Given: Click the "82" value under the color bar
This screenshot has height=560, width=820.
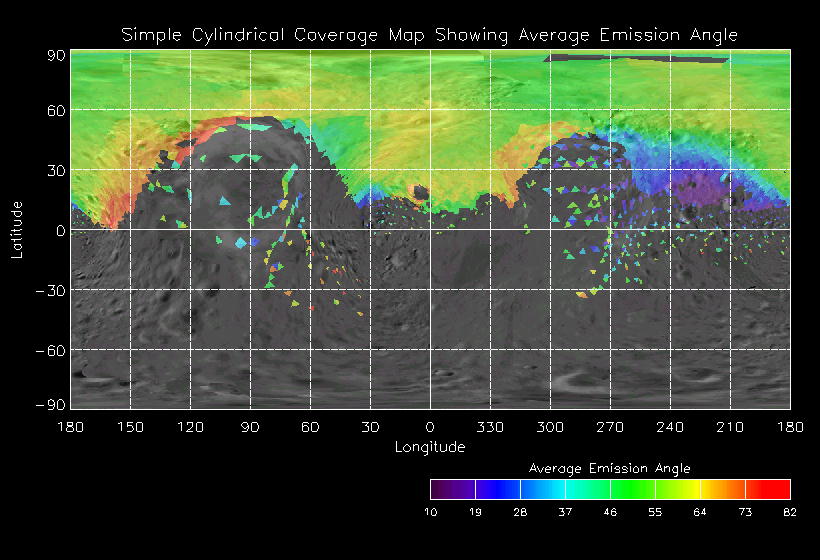Looking at the screenshot, I should tap(790, 511).
